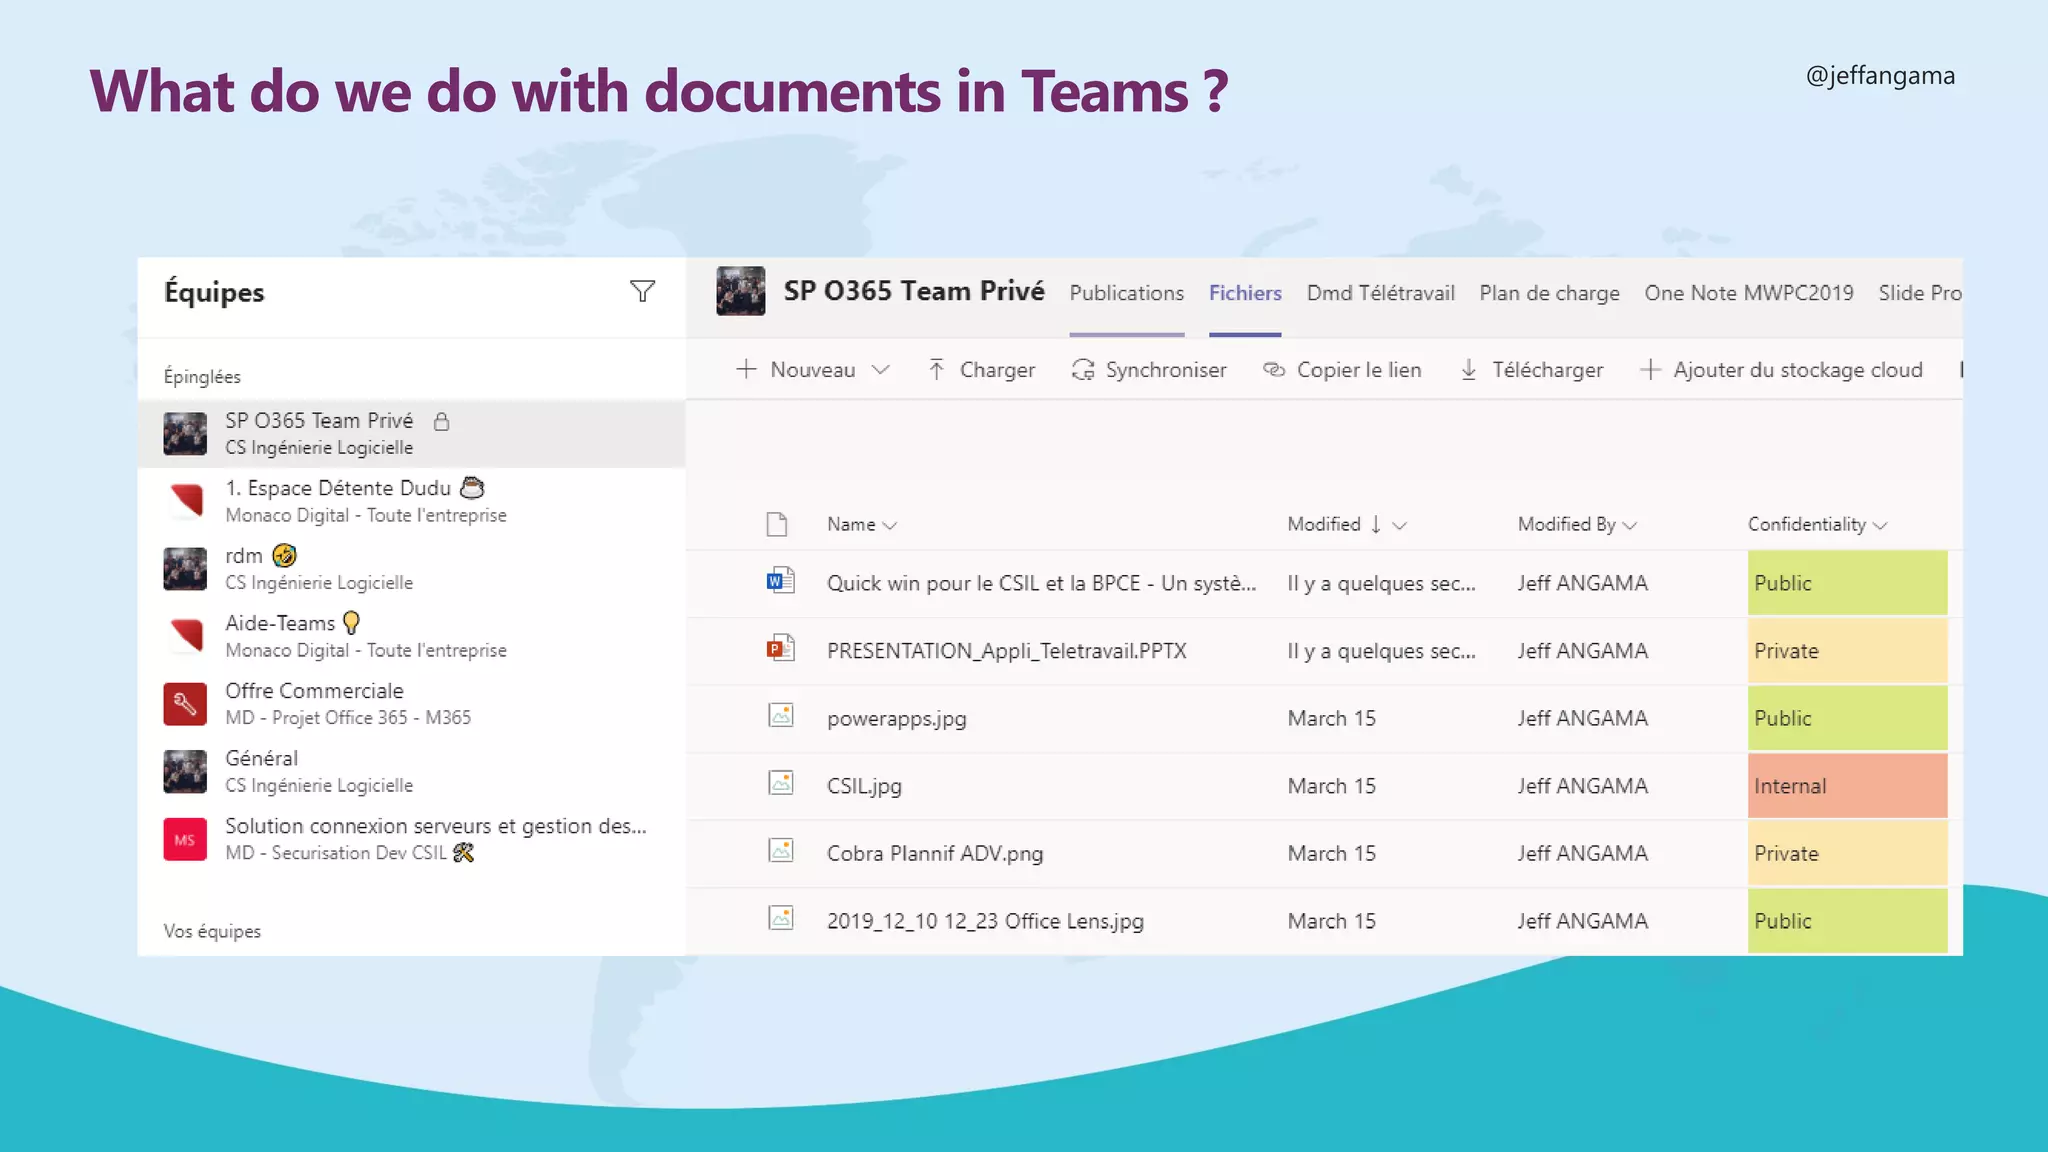Click the image icon for CSIL.jpg

click(x=781, y=783)
